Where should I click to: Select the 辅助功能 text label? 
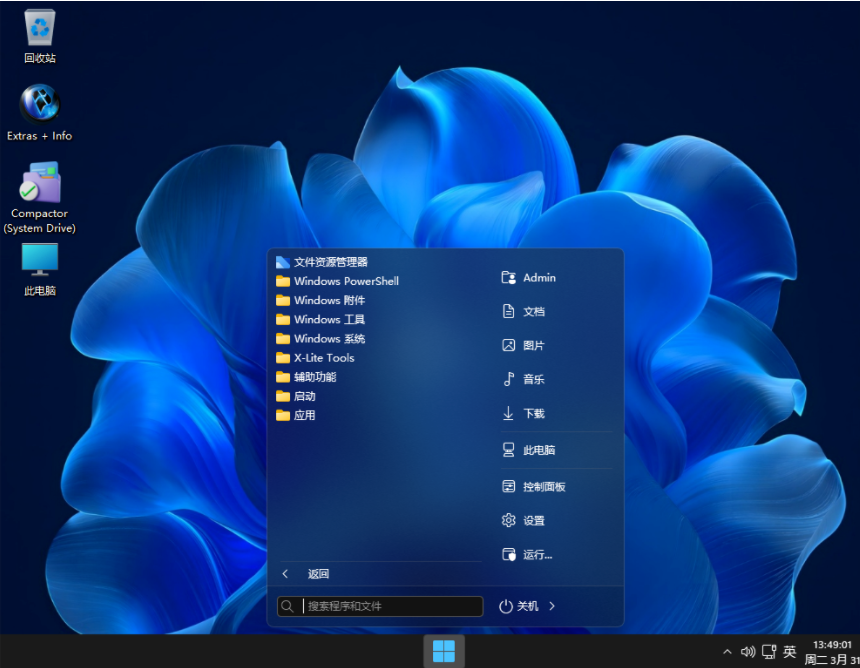315,377
